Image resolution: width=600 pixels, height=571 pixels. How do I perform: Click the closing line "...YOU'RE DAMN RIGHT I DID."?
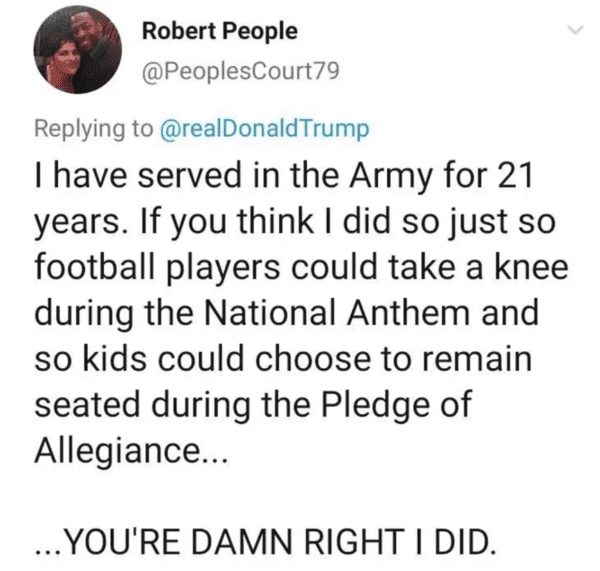[x=264, y=541]
